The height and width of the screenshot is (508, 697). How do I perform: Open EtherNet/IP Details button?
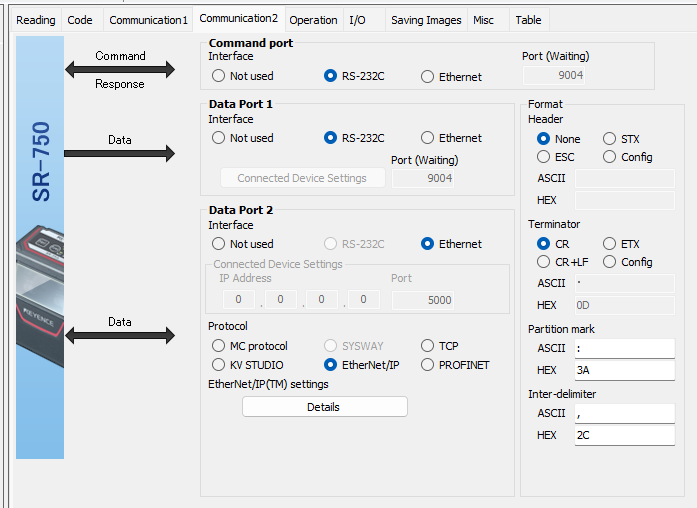(324, 407)
